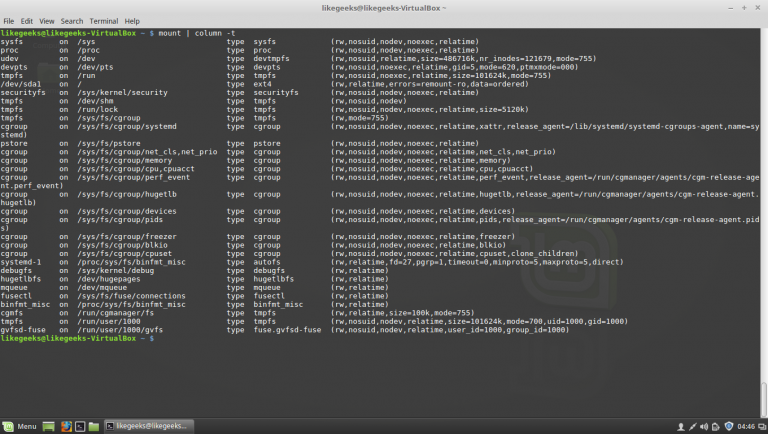Open the Help menu
Screen dimensions: 768x434
[132, 21]
